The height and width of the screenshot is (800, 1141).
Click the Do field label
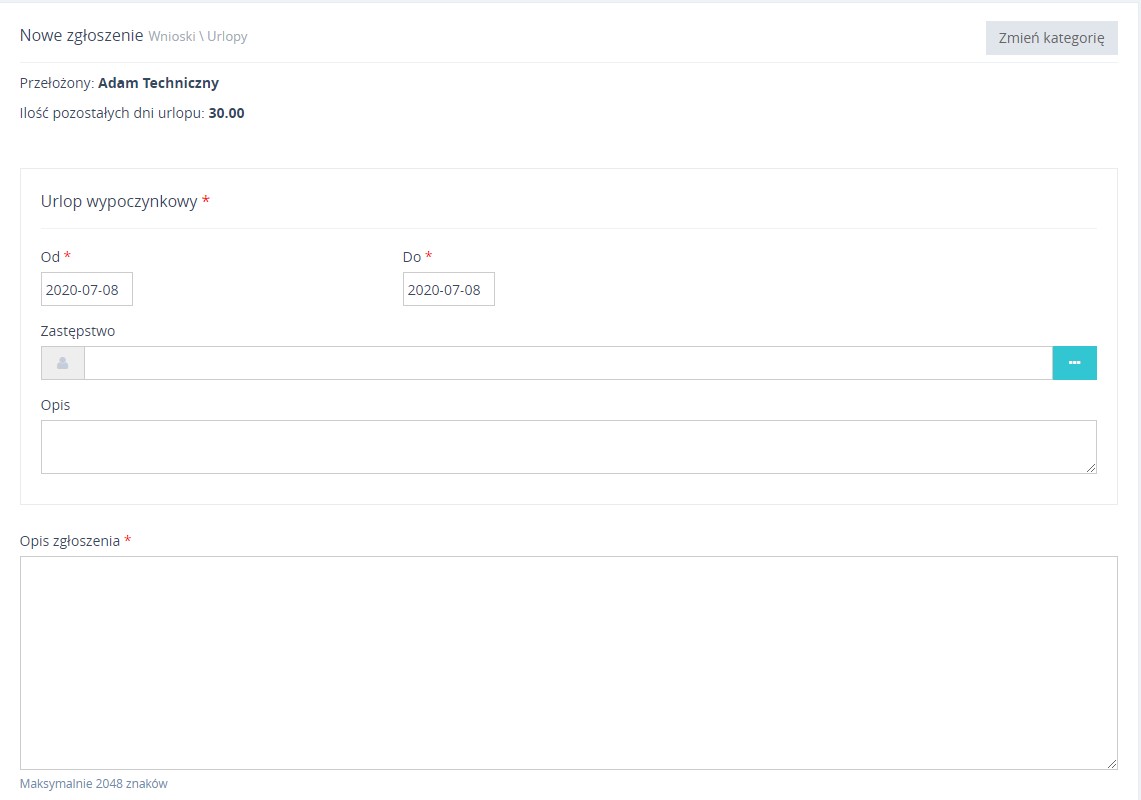point(412,257)
